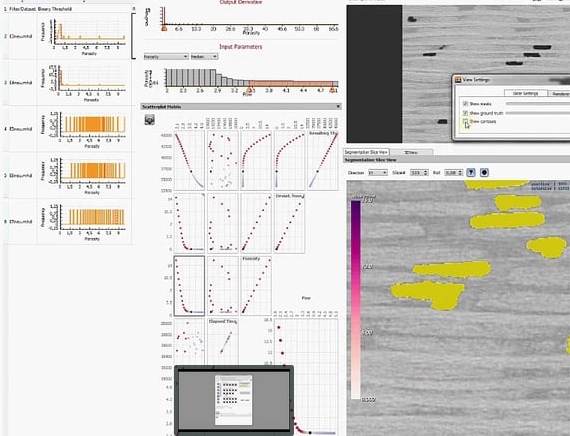Click the Rot value input field
The height and width of the screenshot is (436, 570).
tap(451, 172)
